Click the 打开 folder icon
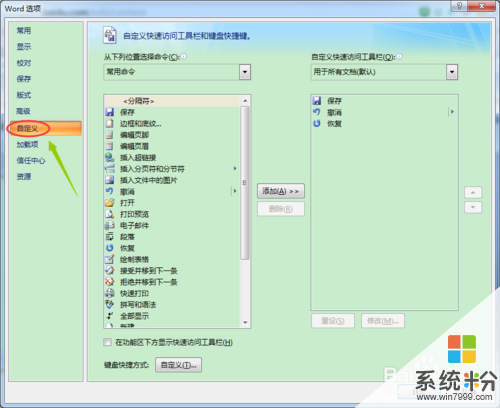This screenshot has width=500, height=408. coord(110,203)
